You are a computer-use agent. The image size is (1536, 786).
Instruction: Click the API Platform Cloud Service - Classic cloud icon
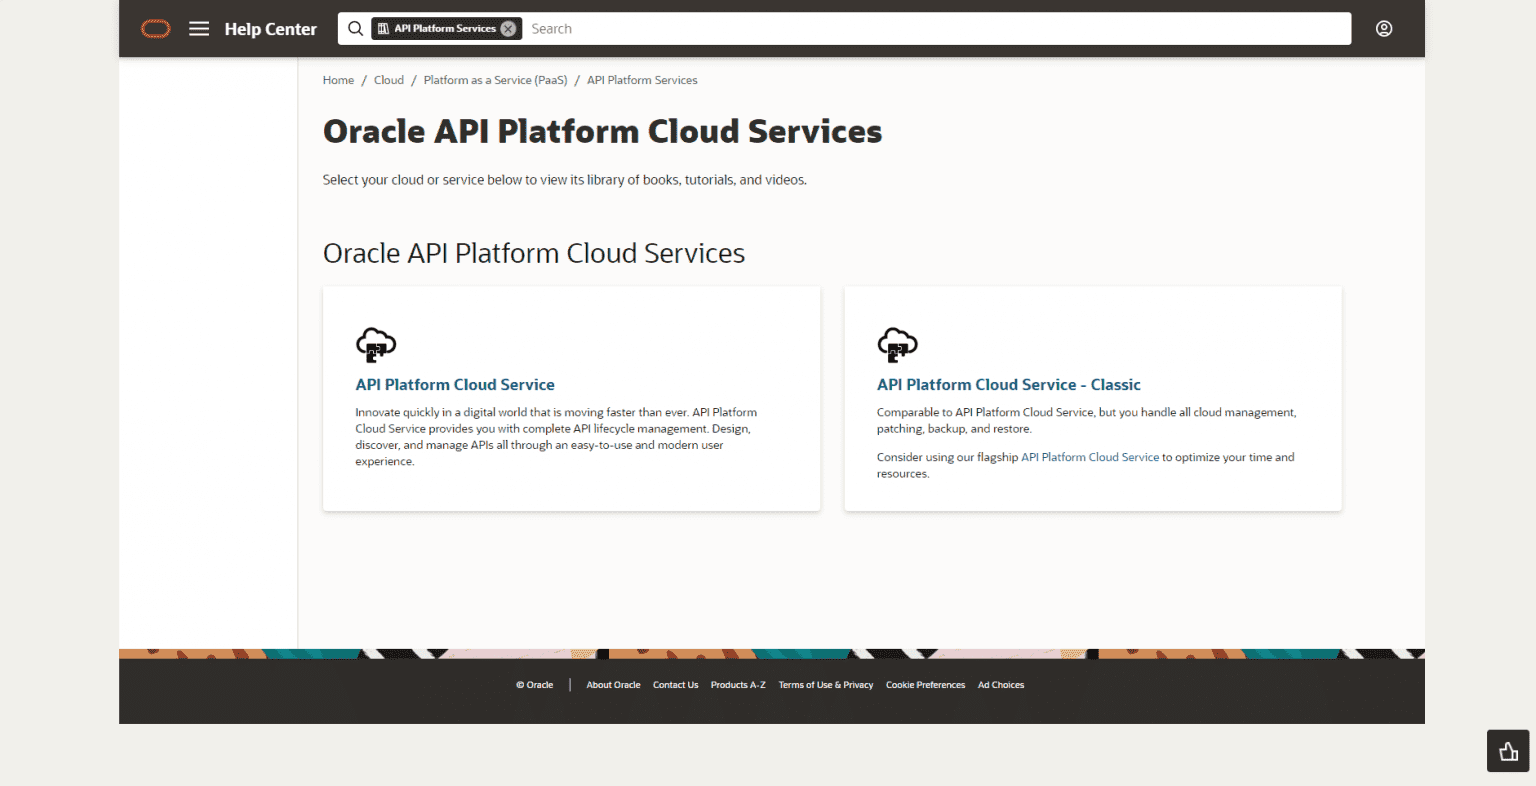pos(897,345)
